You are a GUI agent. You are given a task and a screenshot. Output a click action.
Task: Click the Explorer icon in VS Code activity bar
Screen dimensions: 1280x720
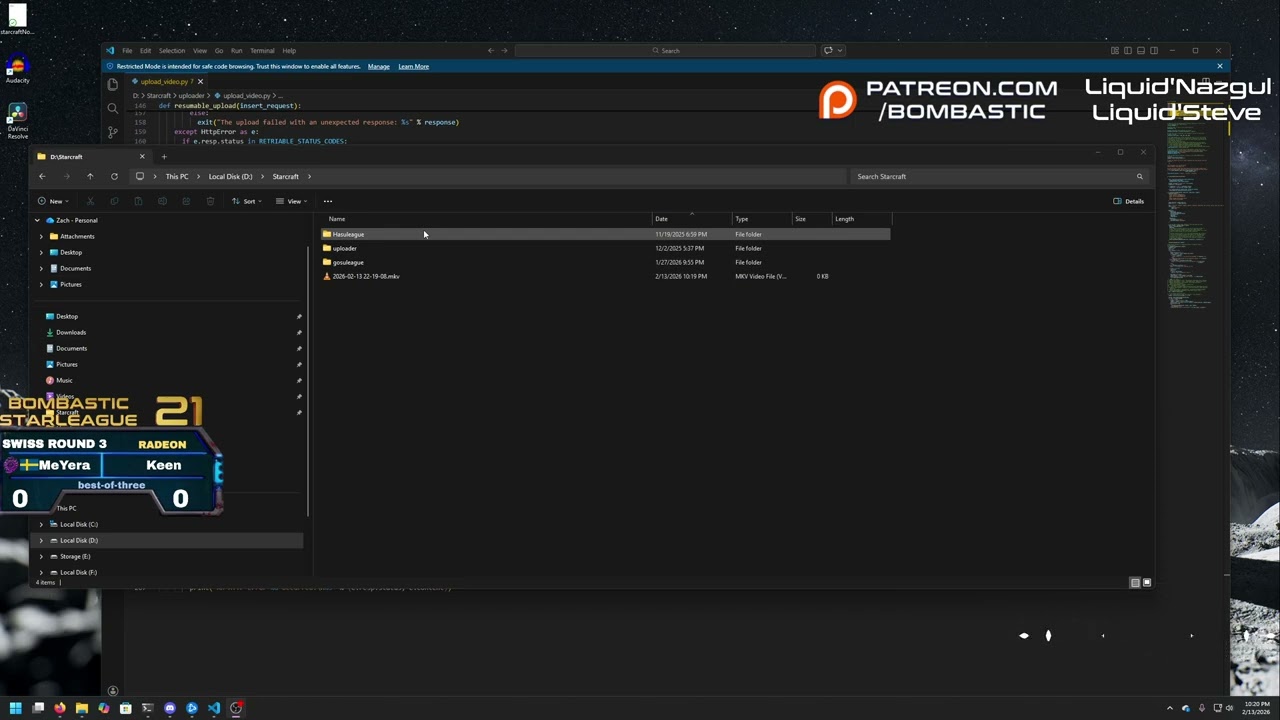tap(112, 84)
